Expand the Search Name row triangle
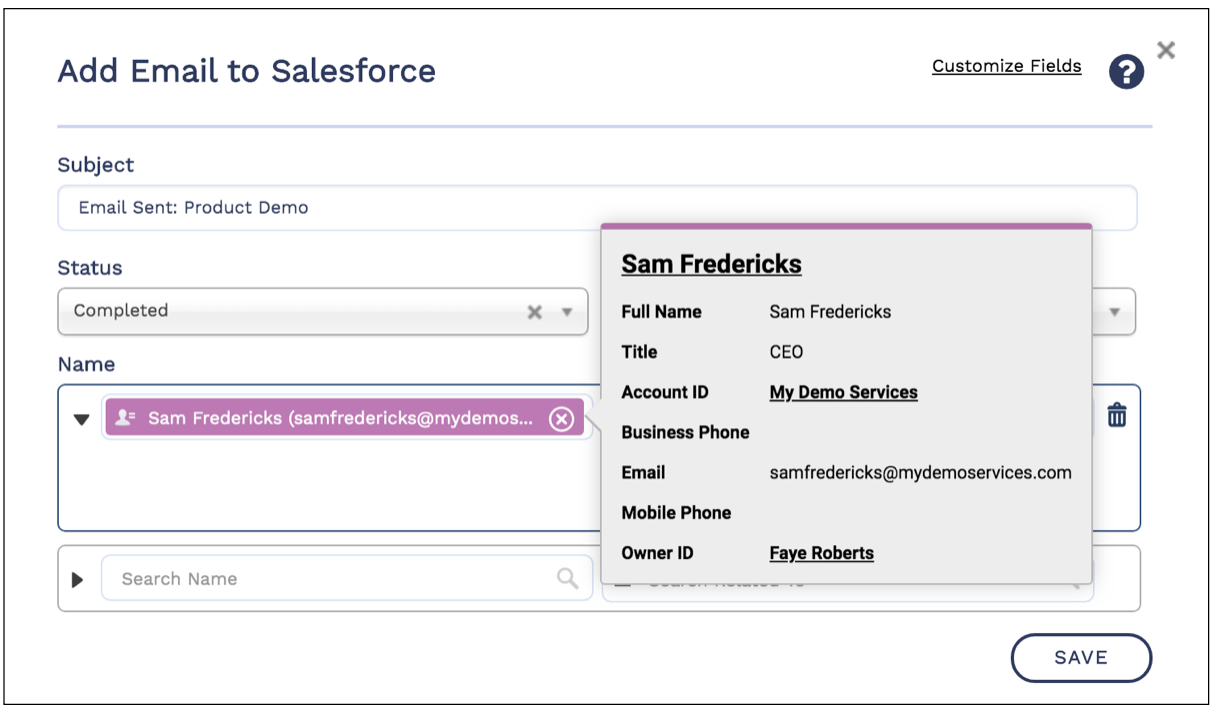 click(79, 580)
